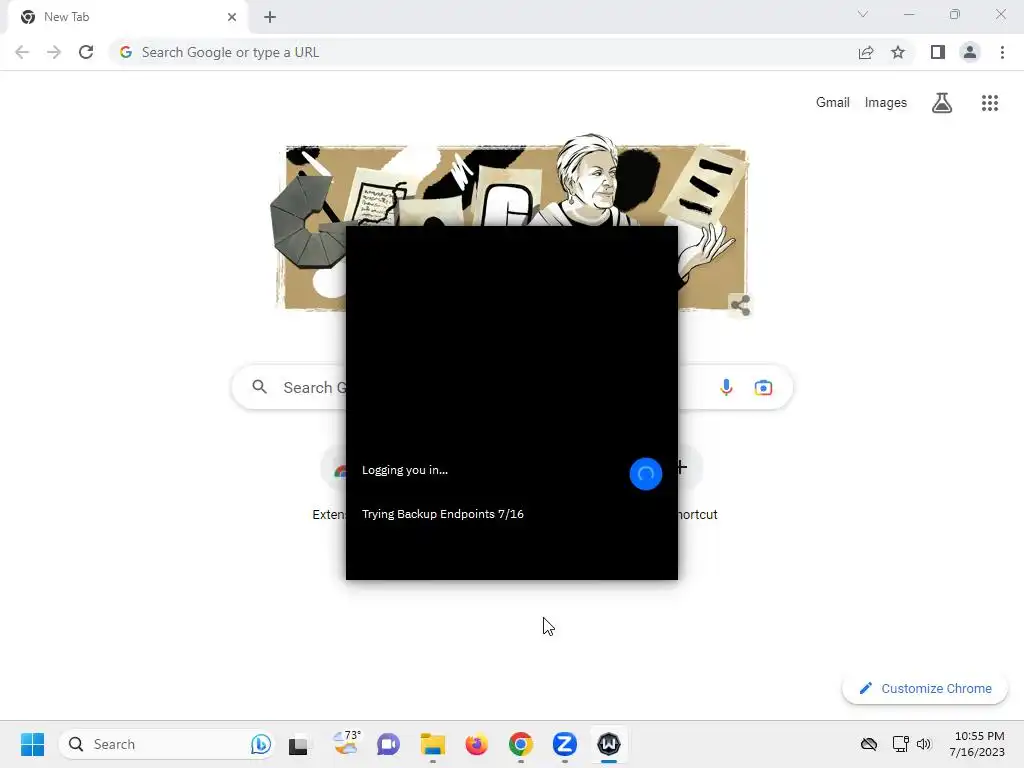Open the volume speaker tray icon
The width and height of the screenshot is (1024, 768).
(x=923, y=744)
